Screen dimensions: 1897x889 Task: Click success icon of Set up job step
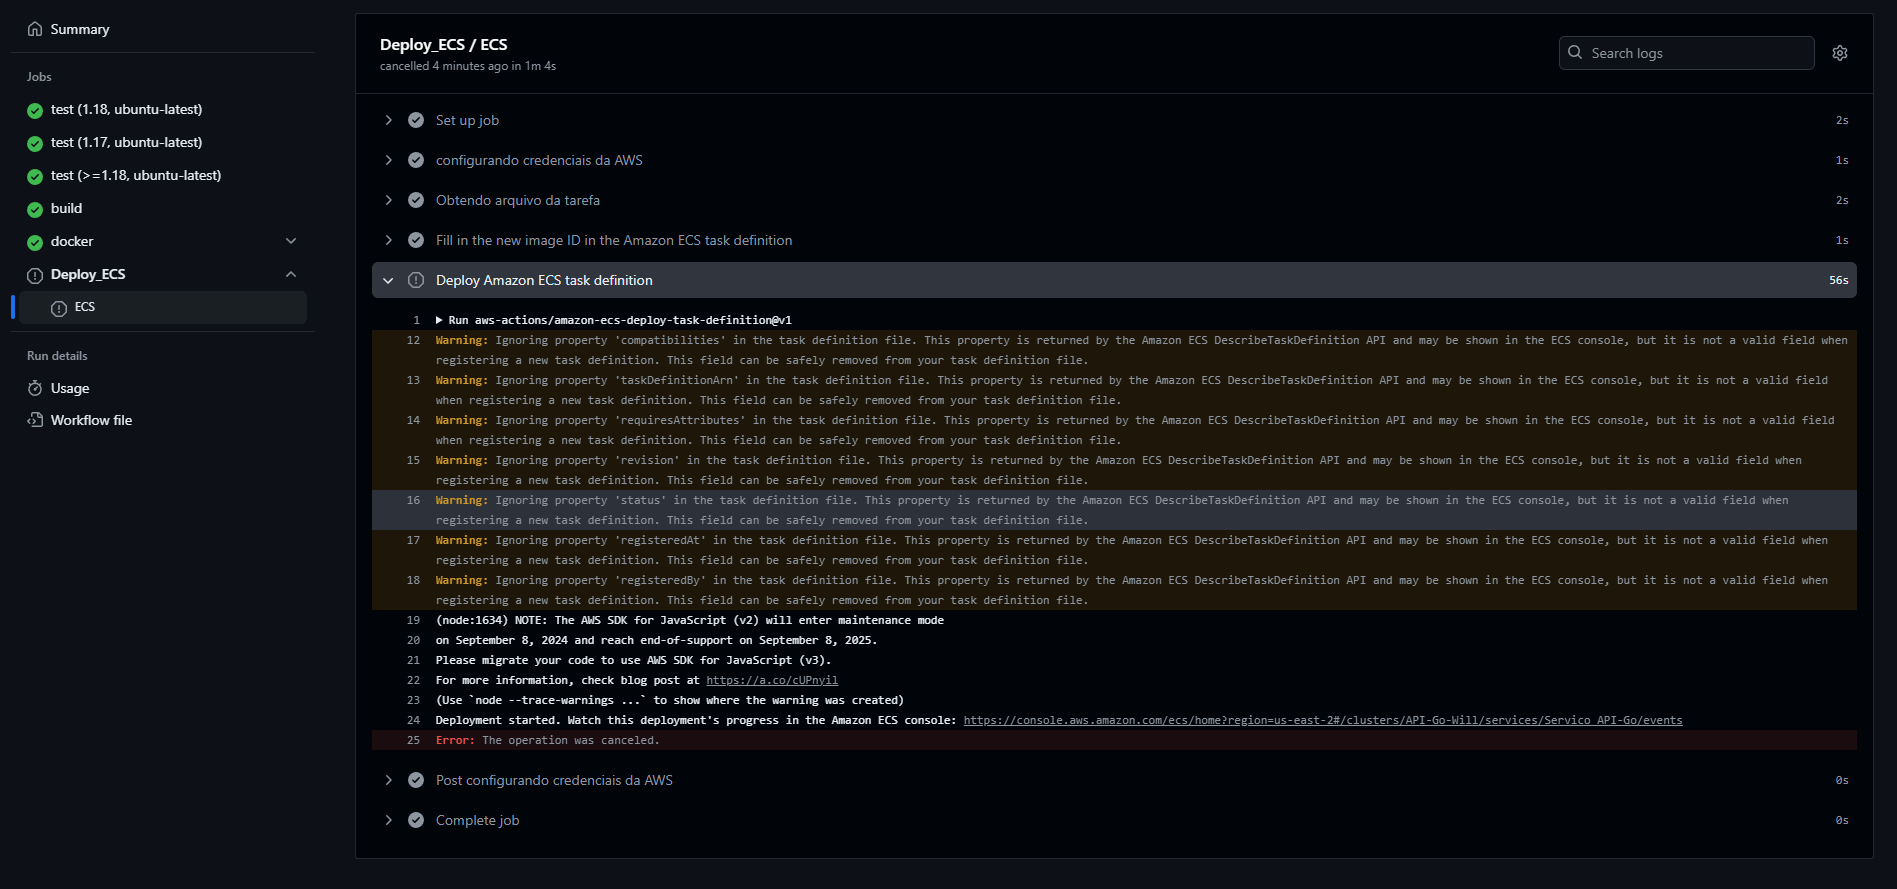pos(416,120)
